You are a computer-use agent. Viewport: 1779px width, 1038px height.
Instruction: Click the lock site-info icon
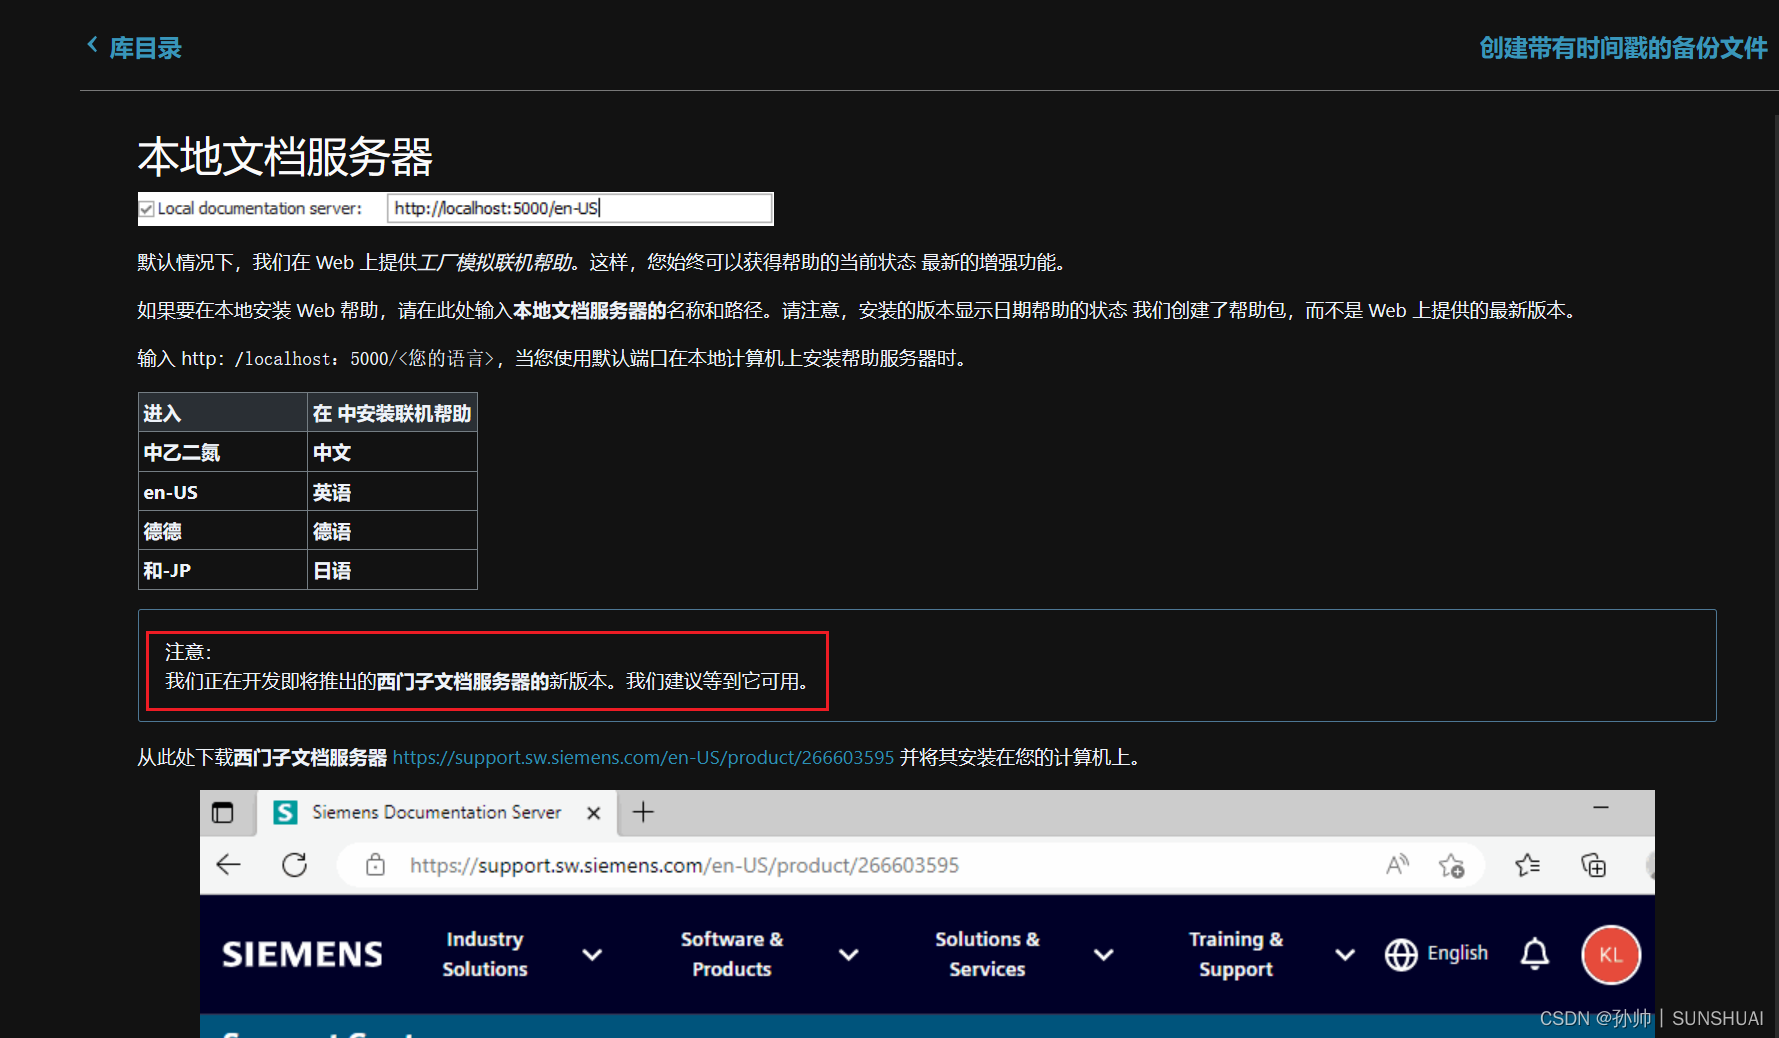pos(375,865)
